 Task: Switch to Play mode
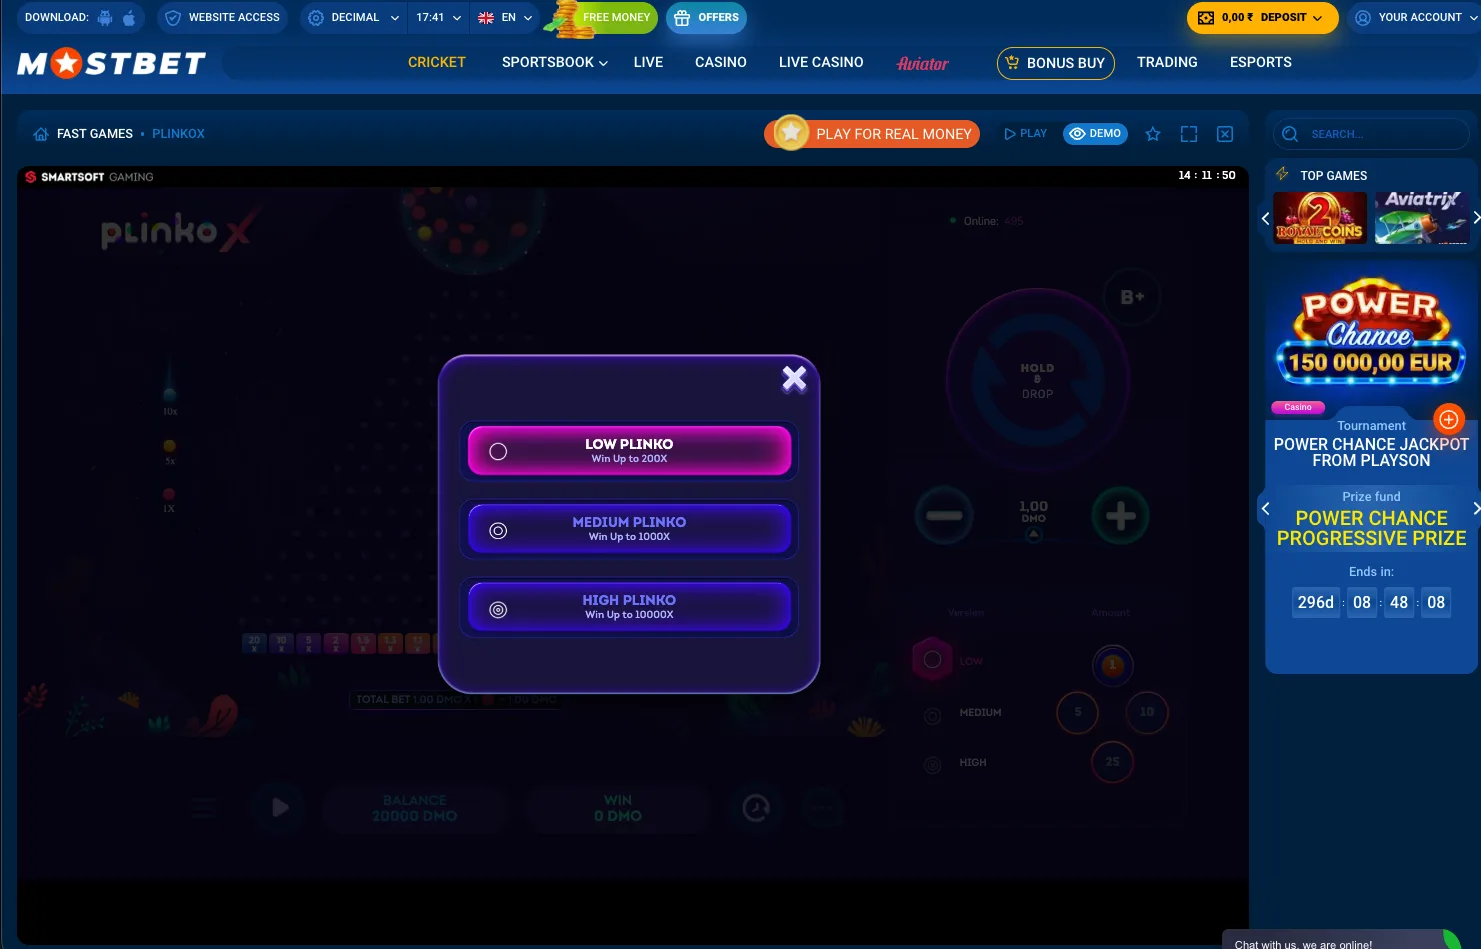(1026, 134)
